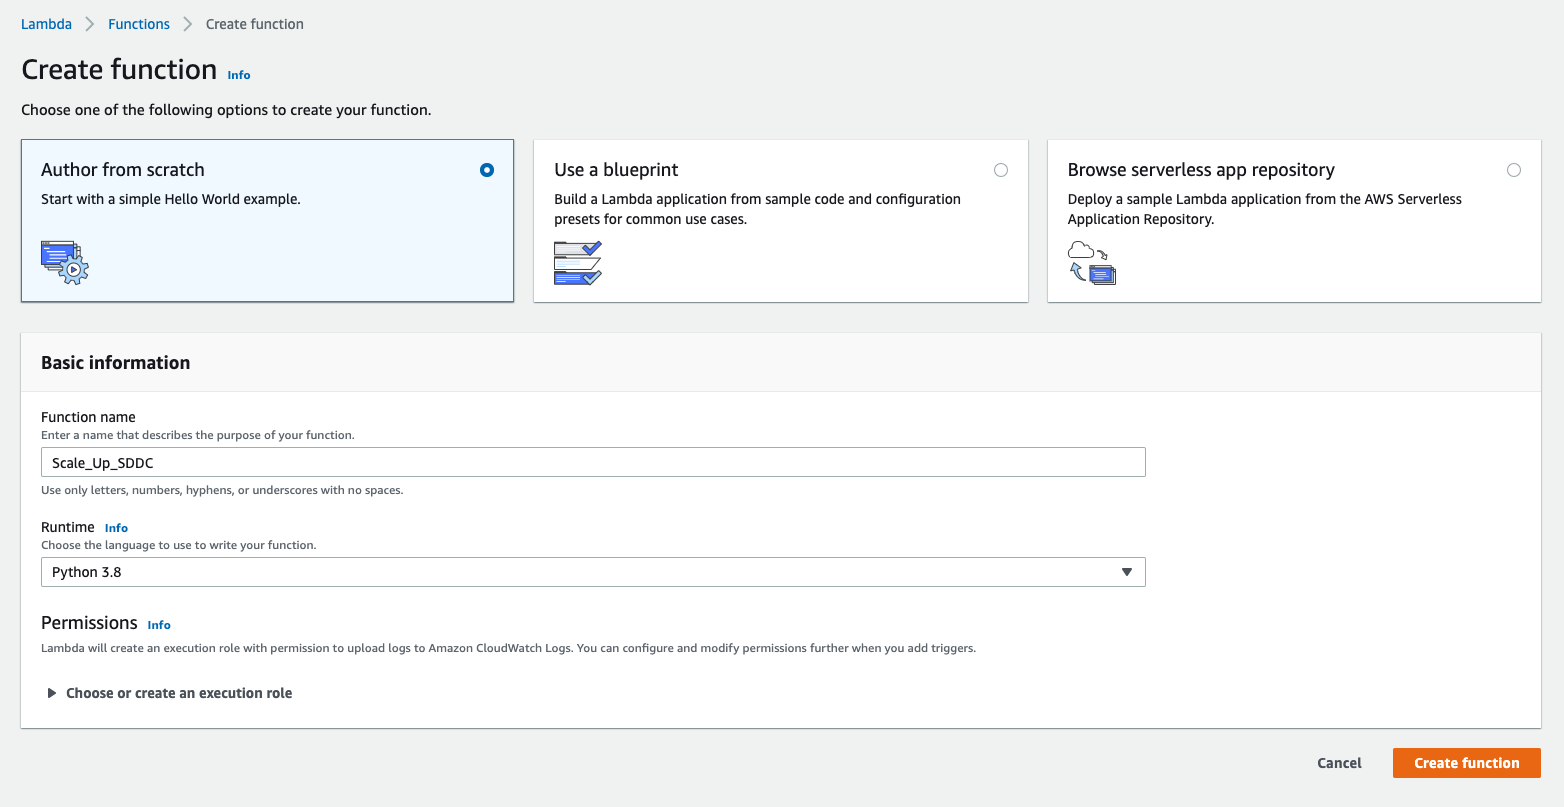Navigate to Functions breadcrumb link
Image resolution: width=1564 pixels, height=807 pixels.
[x=139, y=24]
